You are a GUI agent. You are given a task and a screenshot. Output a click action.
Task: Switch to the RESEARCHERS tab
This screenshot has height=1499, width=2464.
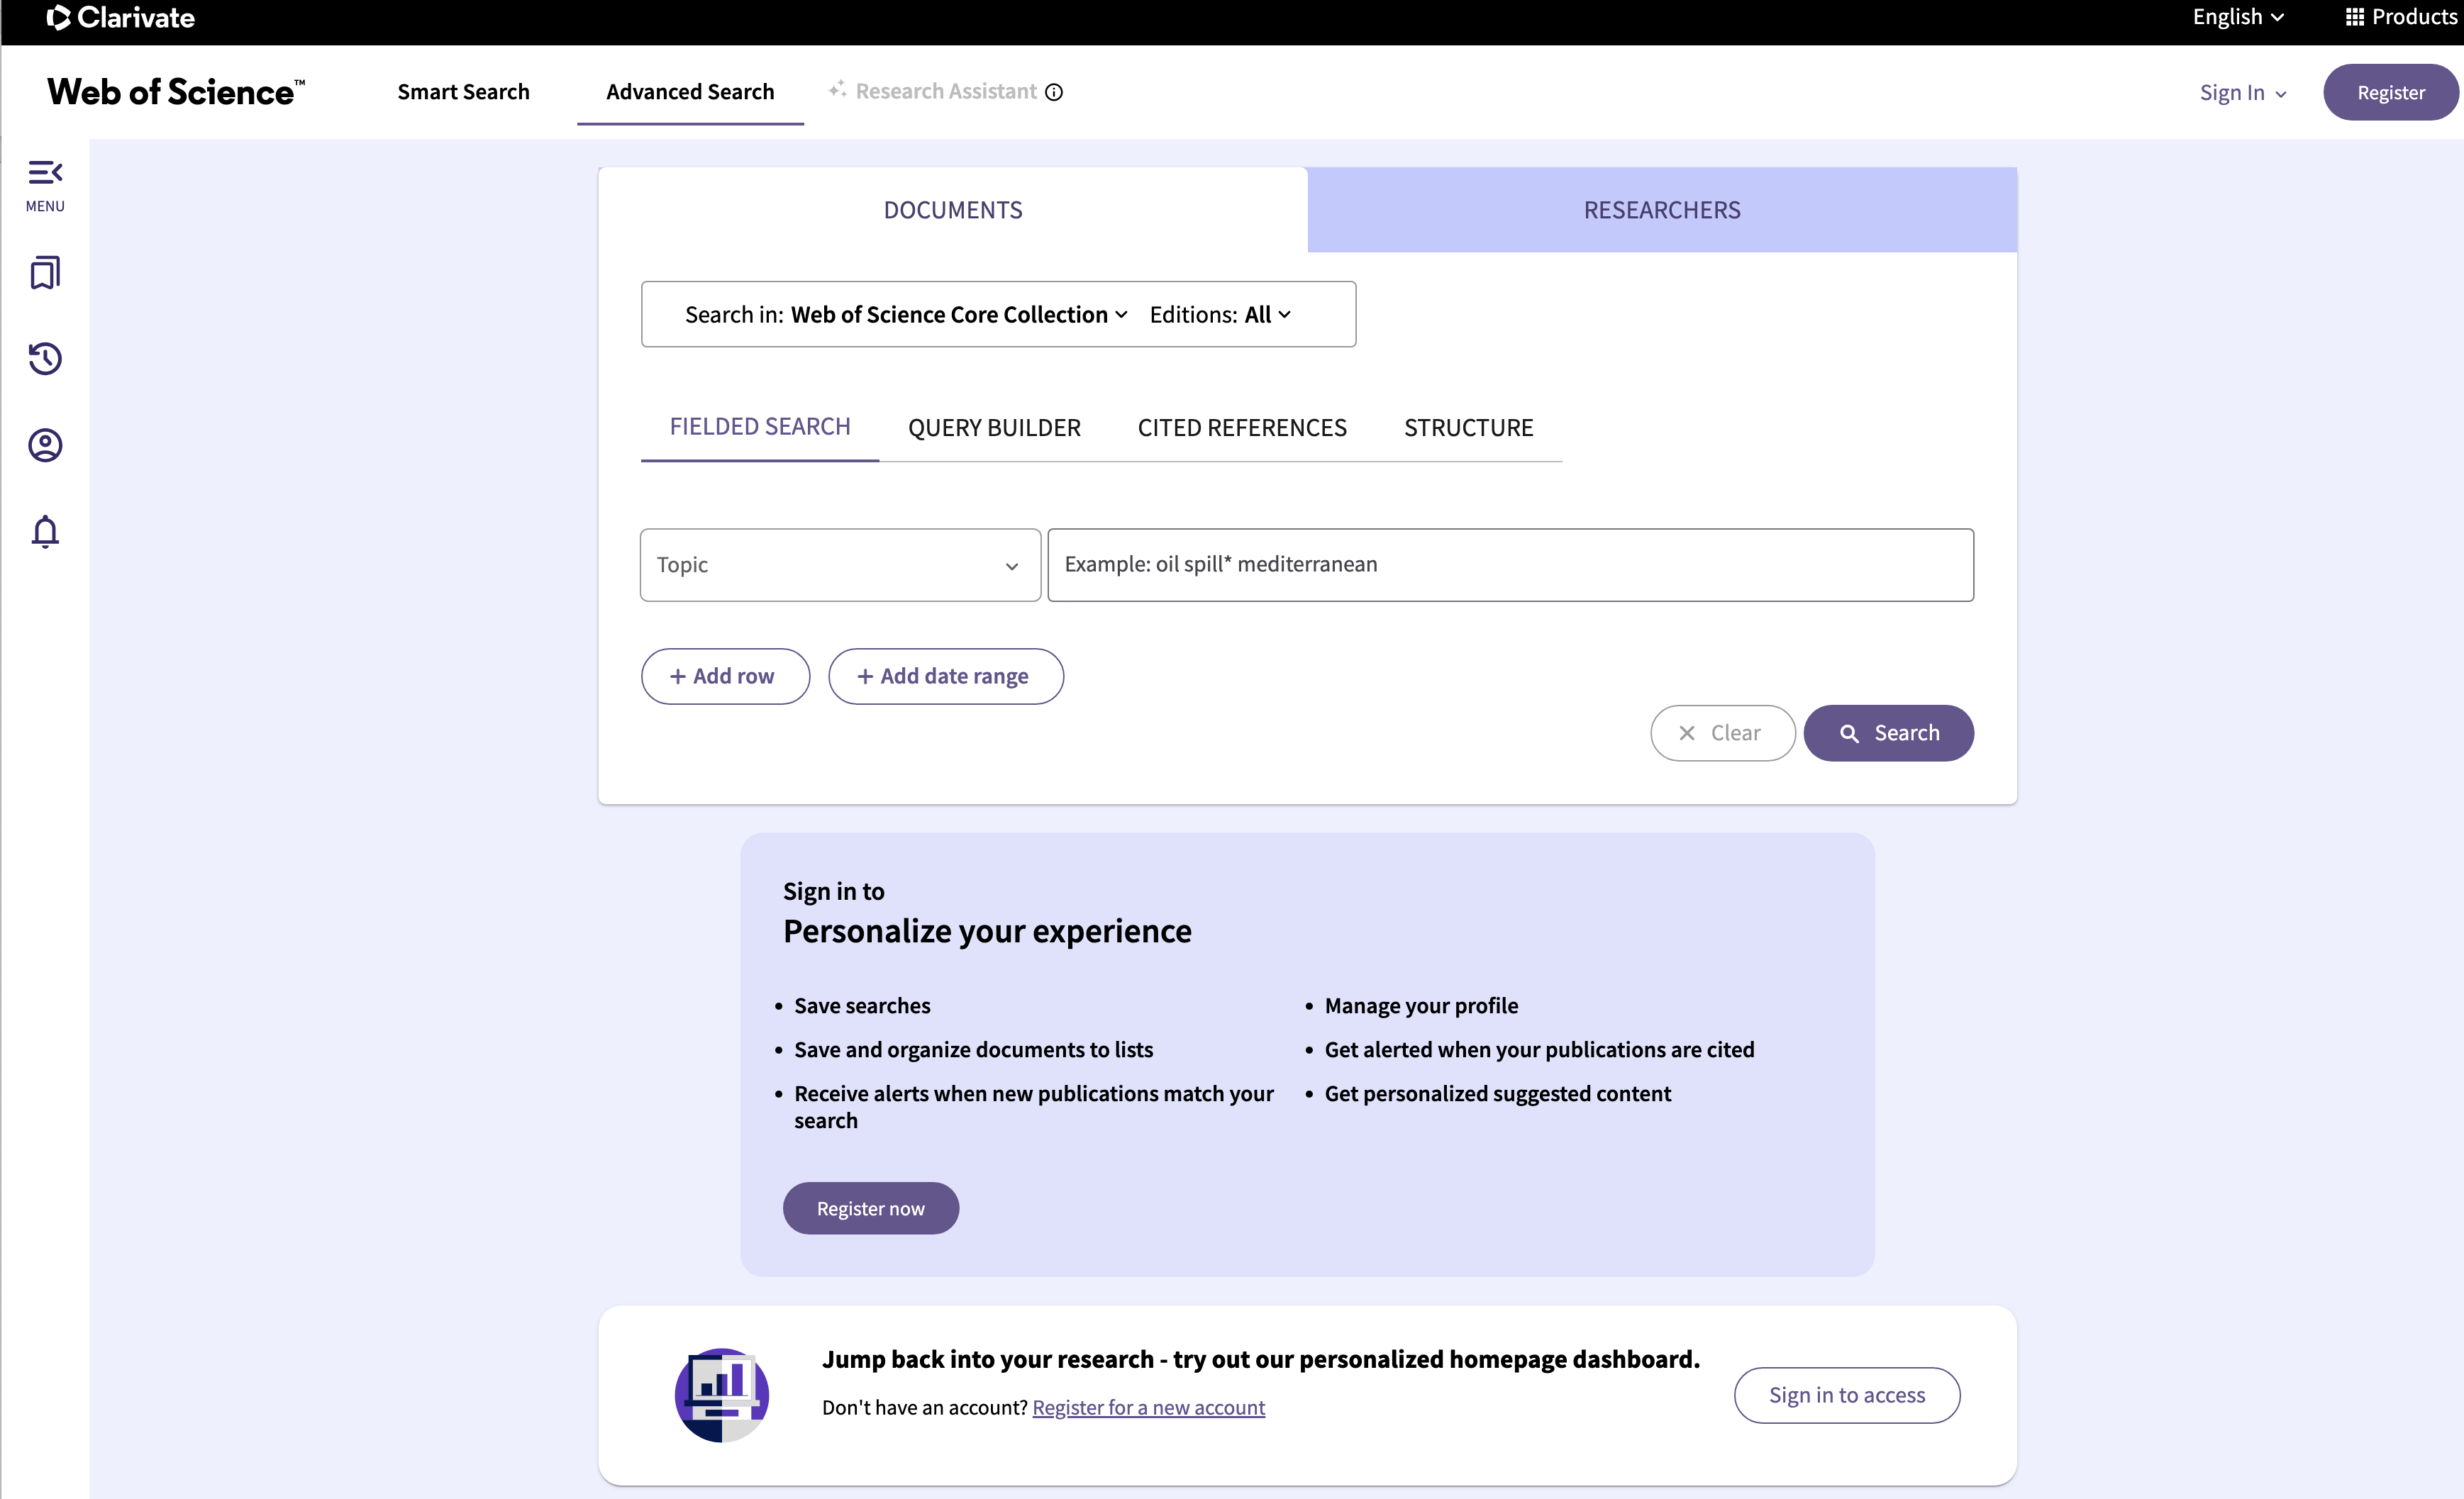pos(1661,210)
